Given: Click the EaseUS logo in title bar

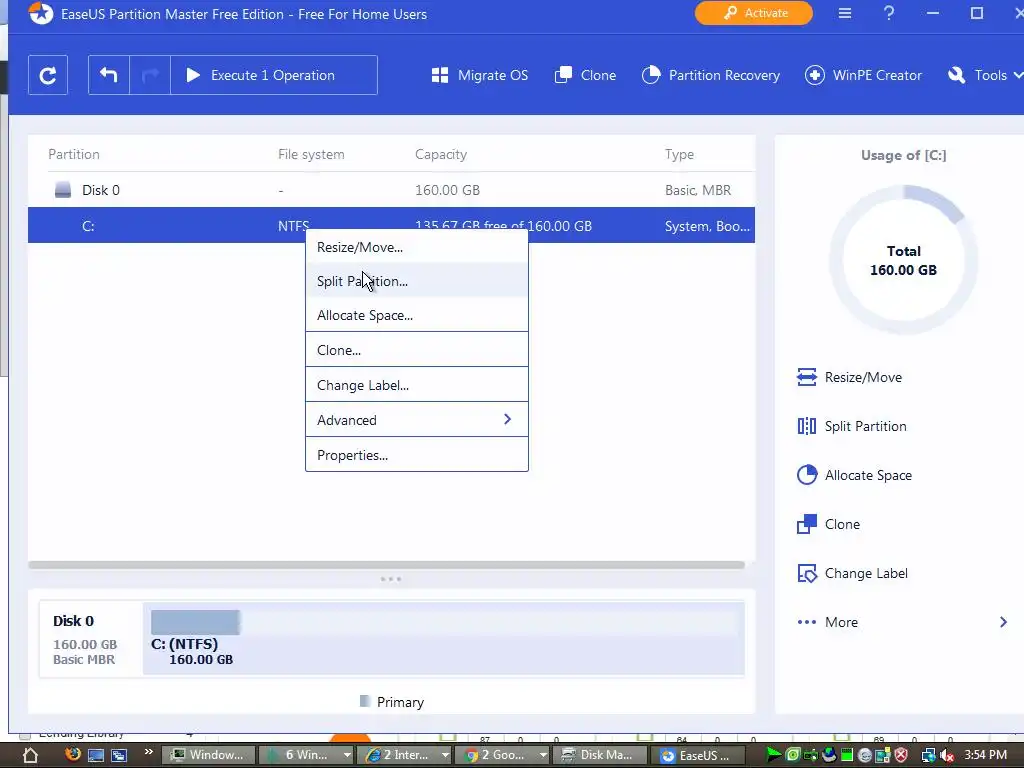Looking at the screenshot, I should point(40,13).
